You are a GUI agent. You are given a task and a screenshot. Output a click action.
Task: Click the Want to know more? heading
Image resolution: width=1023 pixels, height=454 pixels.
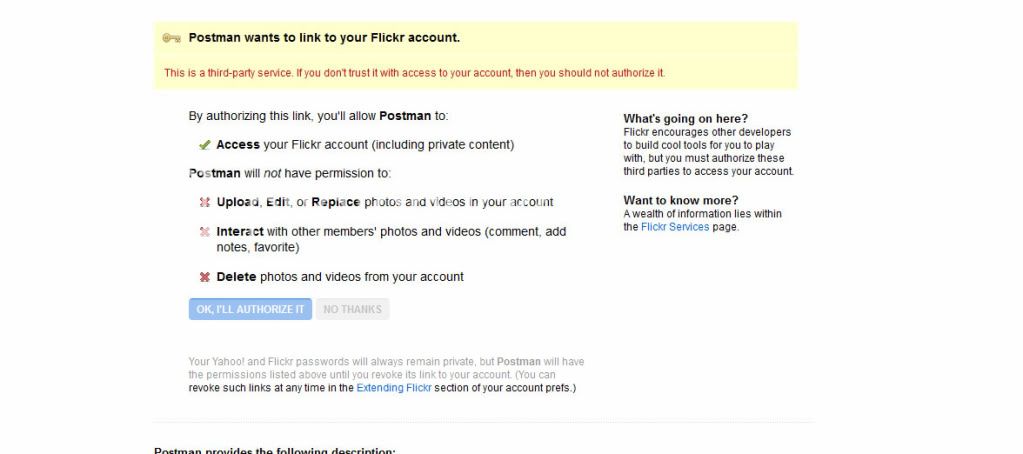(681, 200)
